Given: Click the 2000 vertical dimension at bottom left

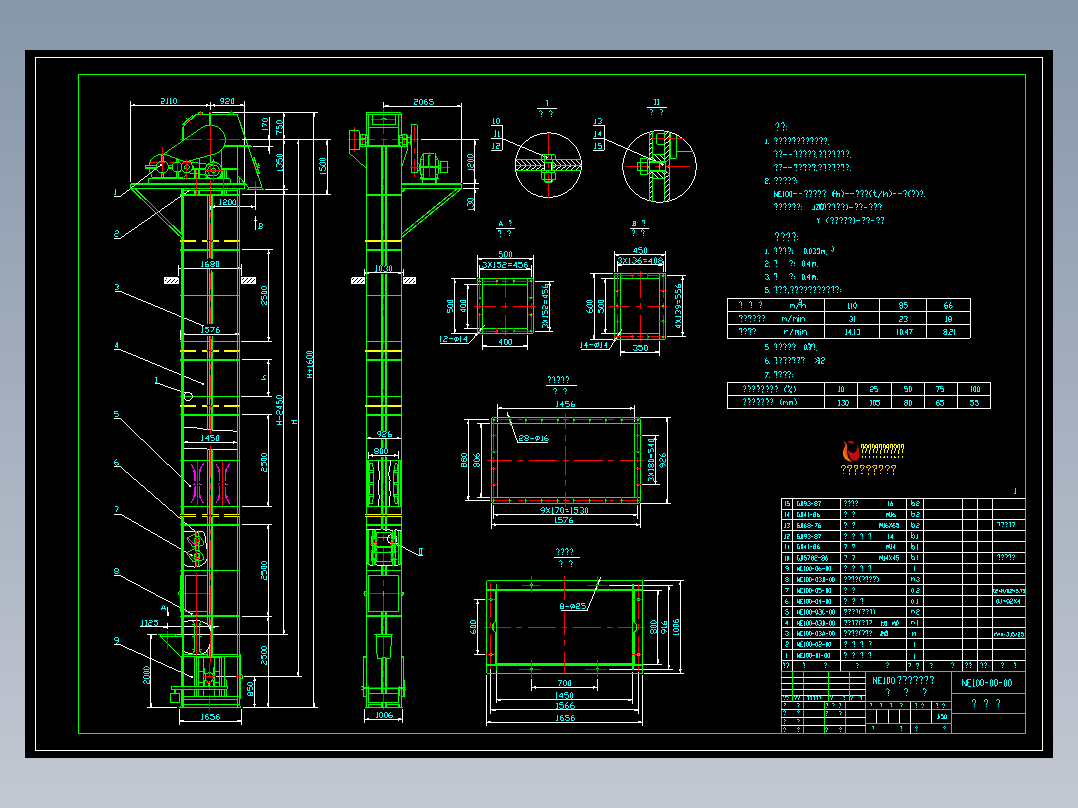Looking at the screenshot, I should point(146,674).
